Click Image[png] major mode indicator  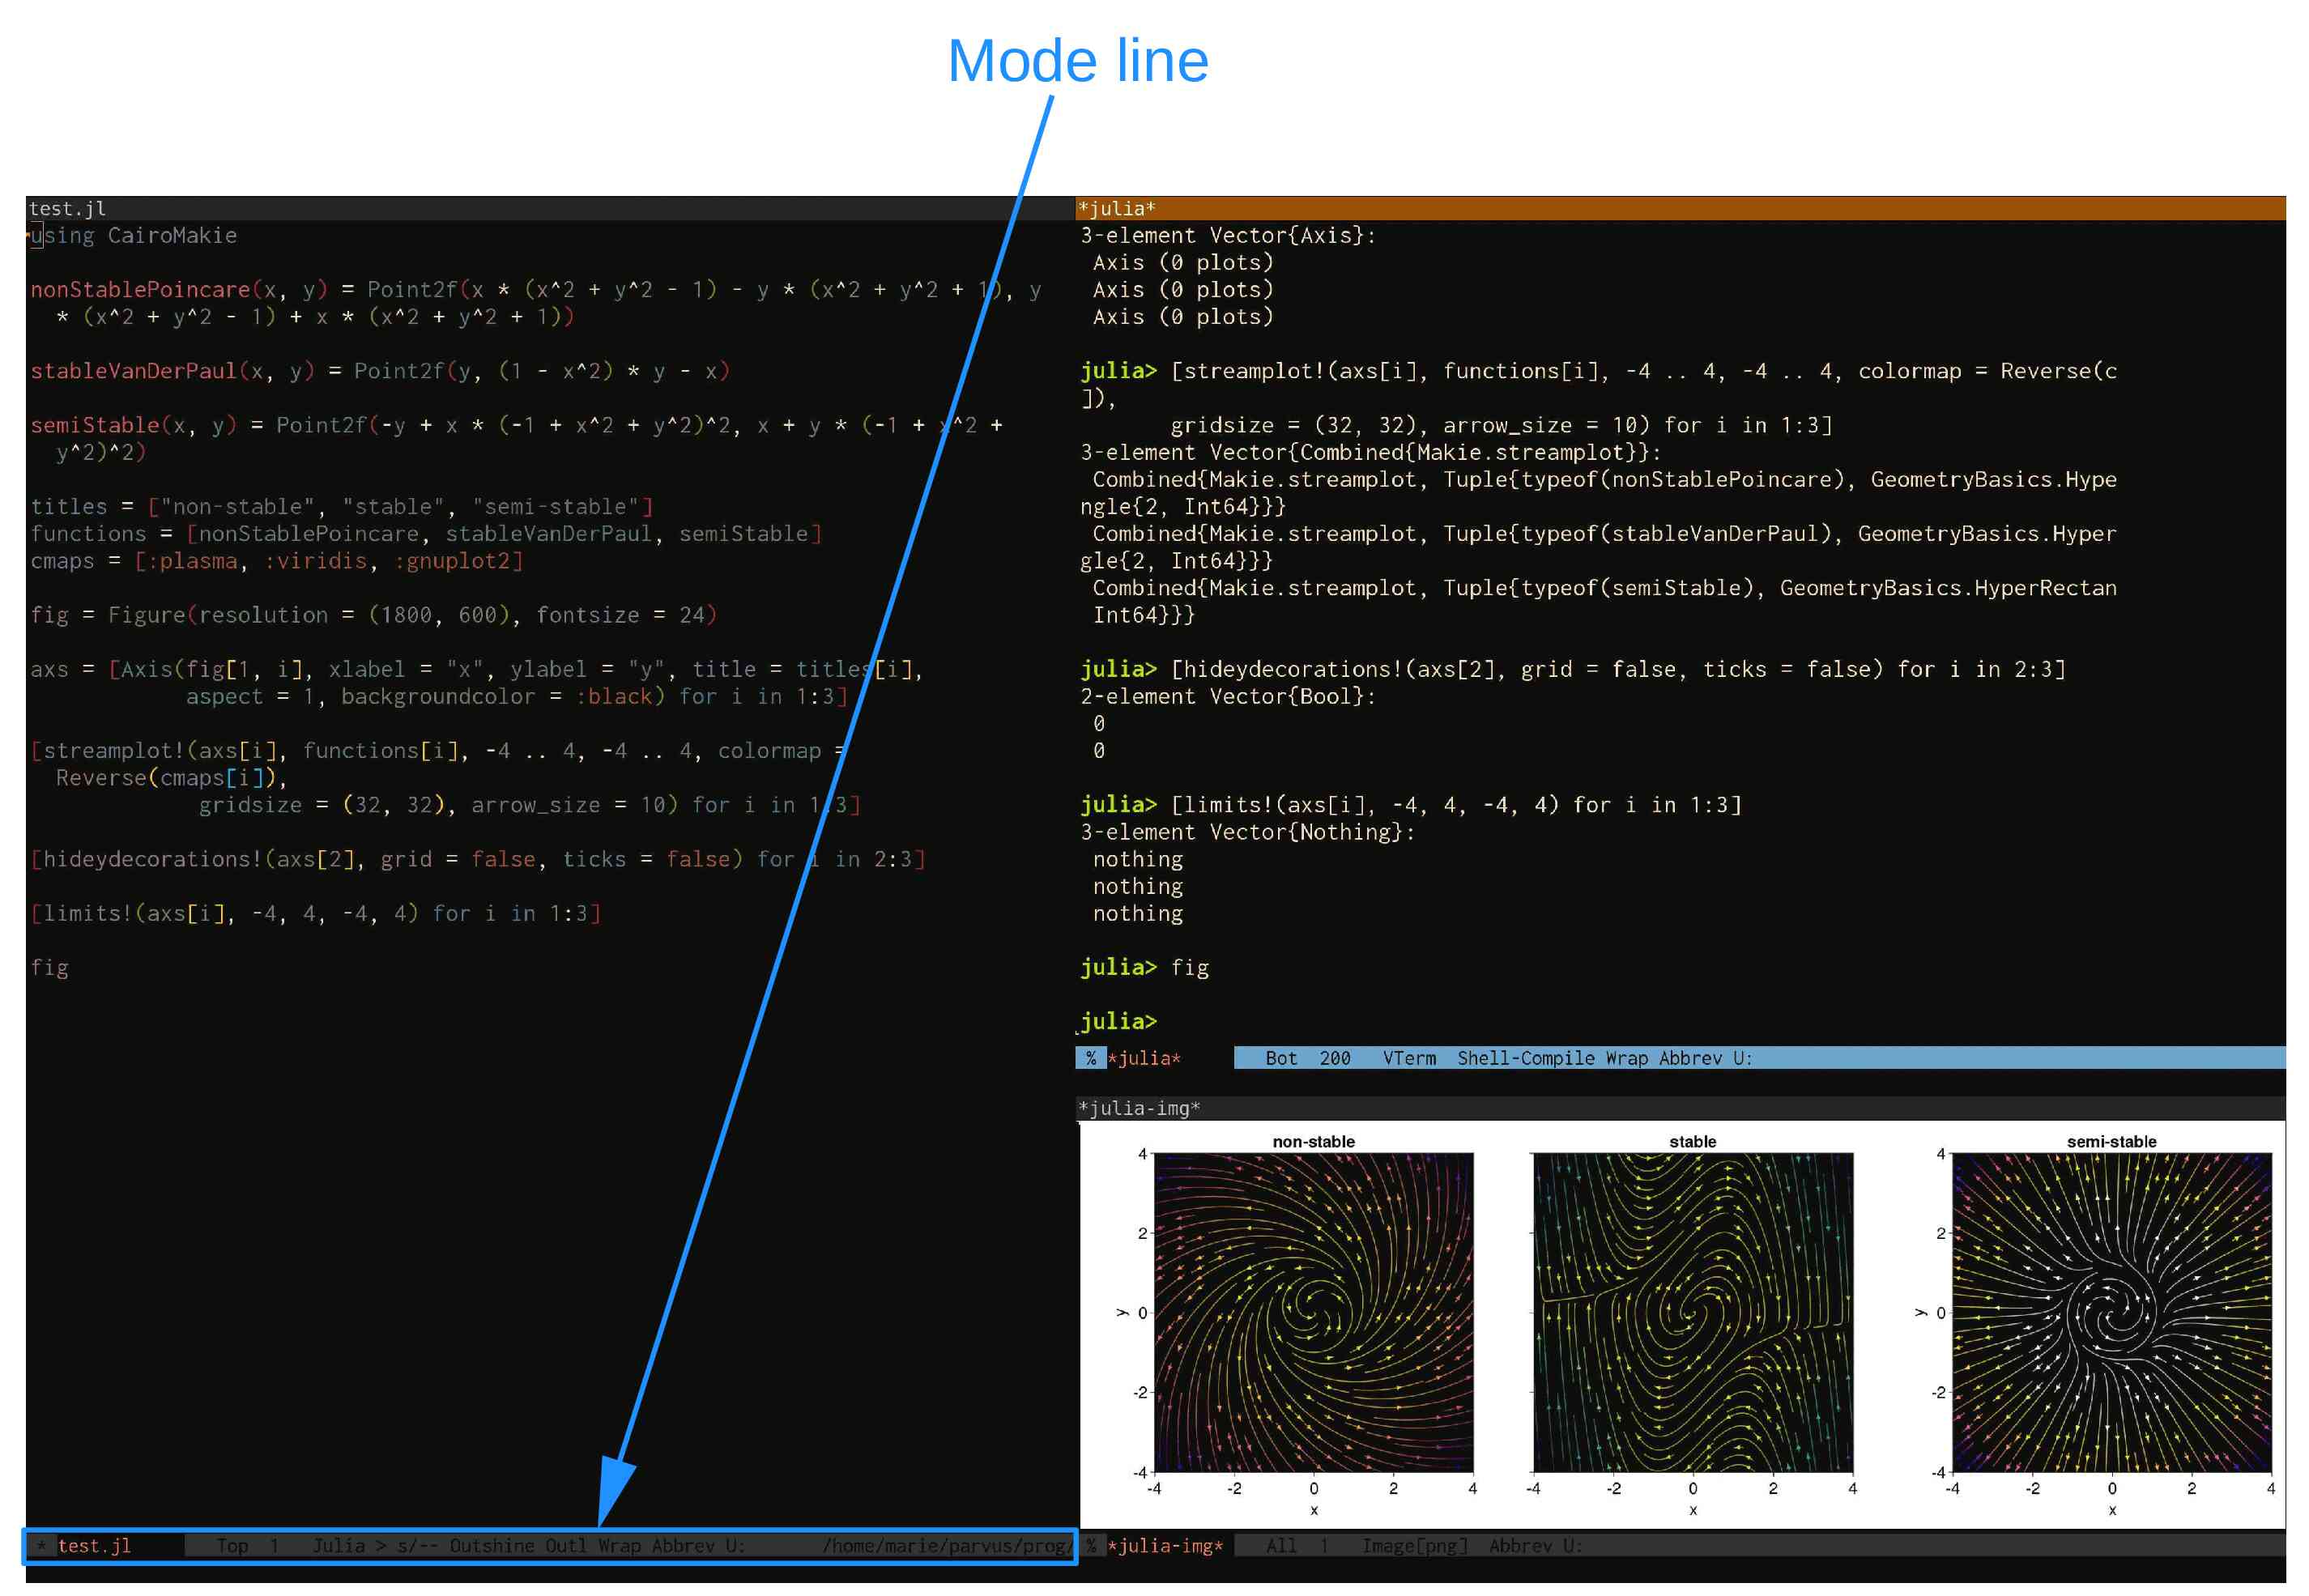(1415, 1546)
